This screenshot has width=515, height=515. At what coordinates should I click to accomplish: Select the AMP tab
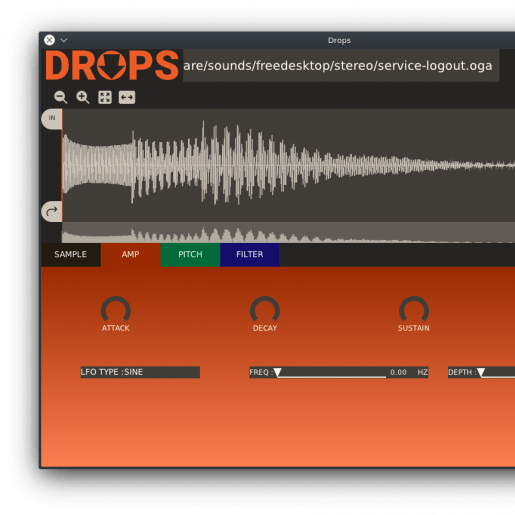coord(130,255)
